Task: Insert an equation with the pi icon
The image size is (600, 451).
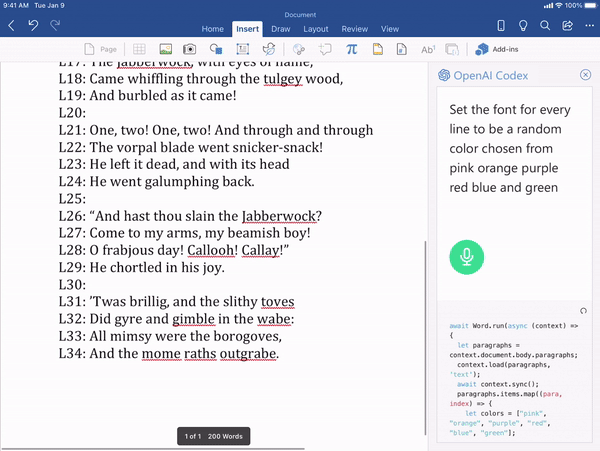Action: (x=352, y=49)
